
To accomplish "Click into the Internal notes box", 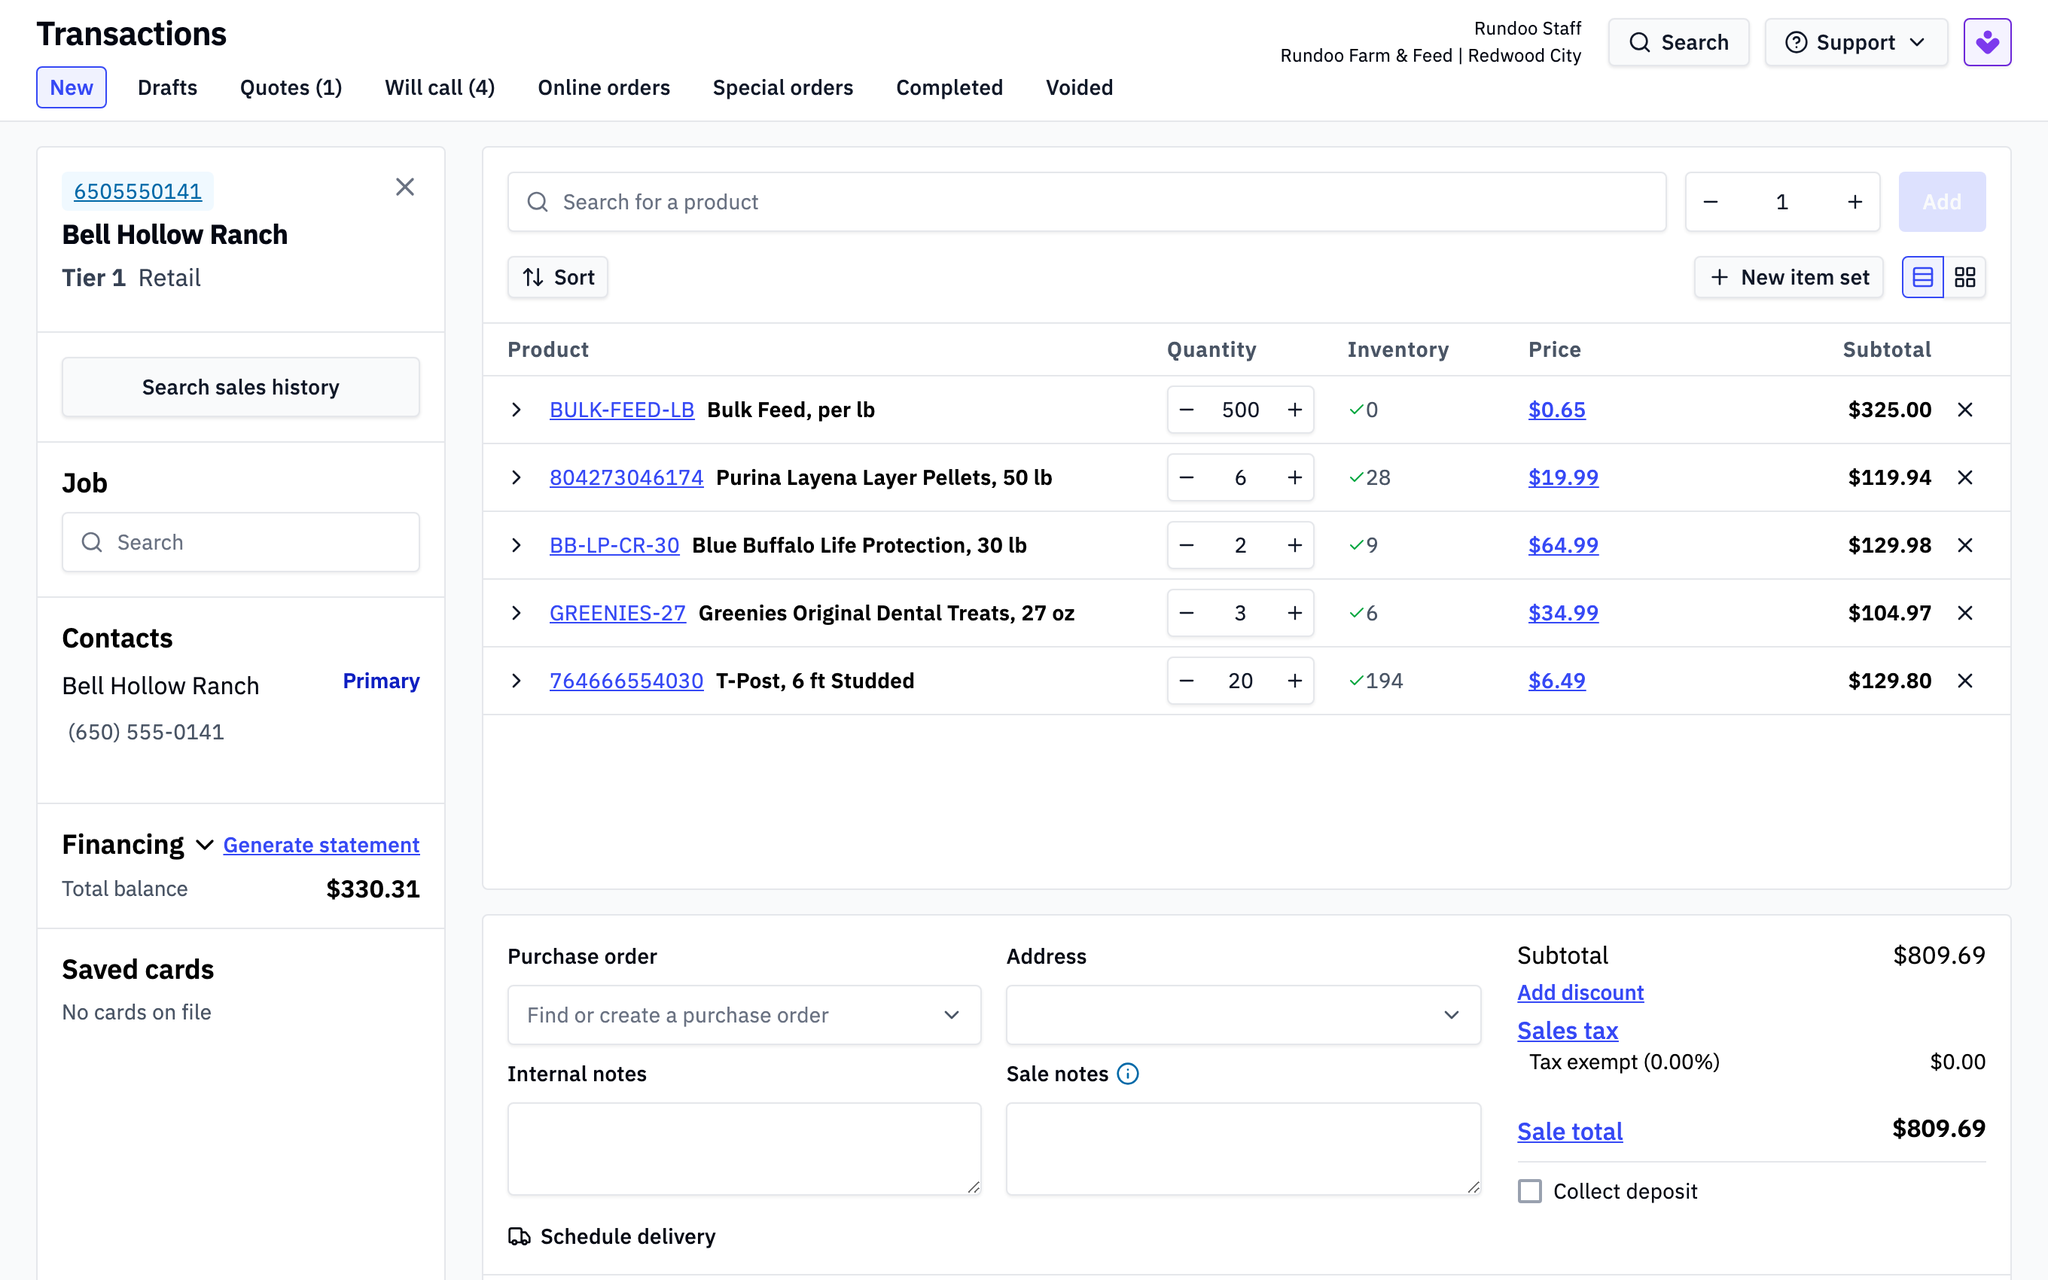I will tap(744, 1149).
